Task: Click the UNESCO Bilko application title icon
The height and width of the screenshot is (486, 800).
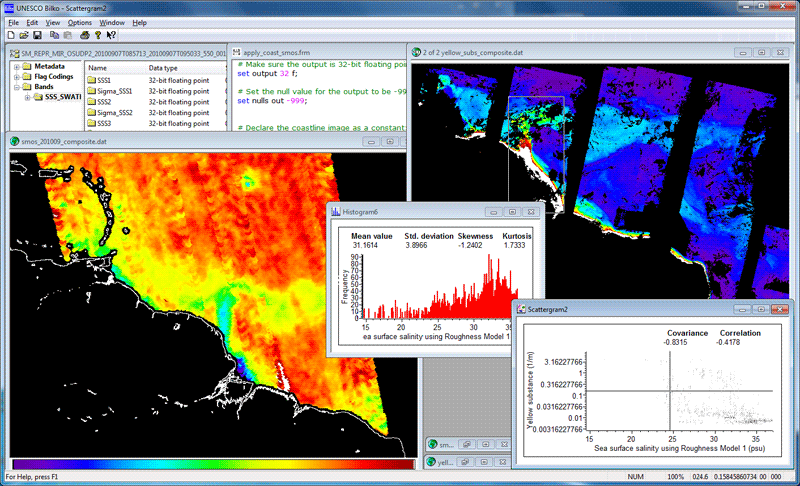Action: [x=9, y=8]
